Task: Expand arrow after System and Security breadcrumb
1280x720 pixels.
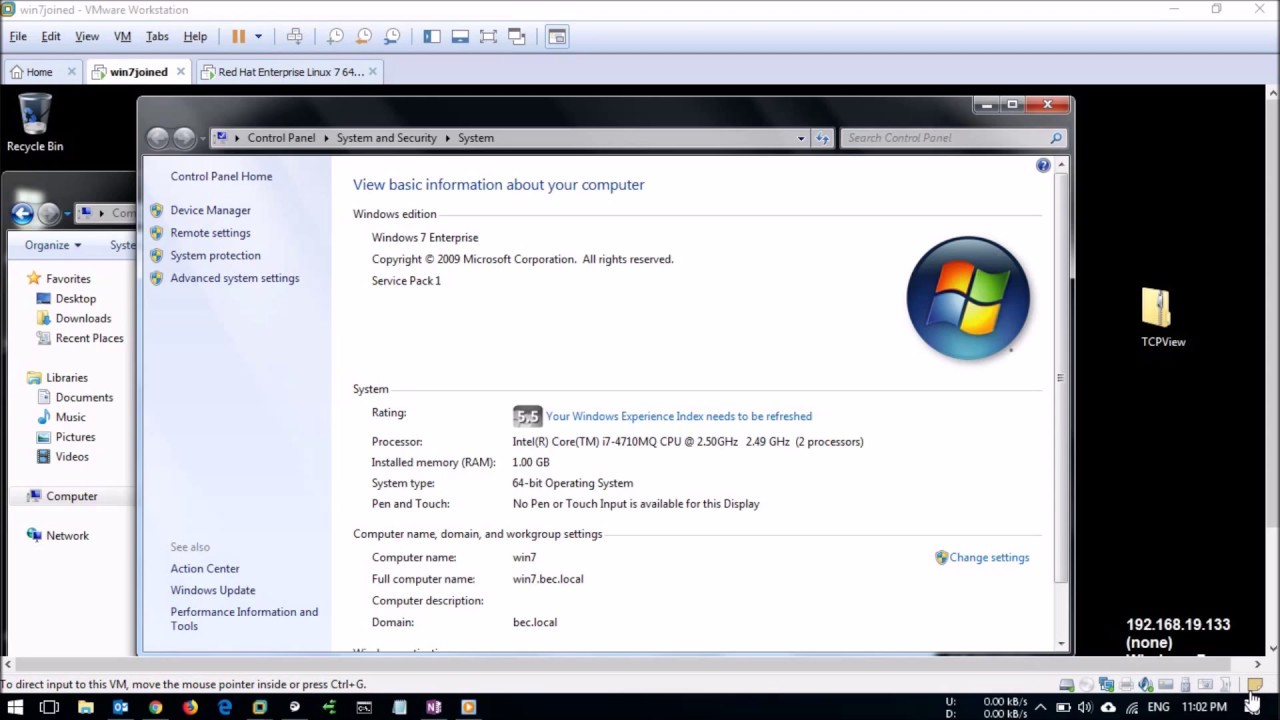Action: coord(448,138)
